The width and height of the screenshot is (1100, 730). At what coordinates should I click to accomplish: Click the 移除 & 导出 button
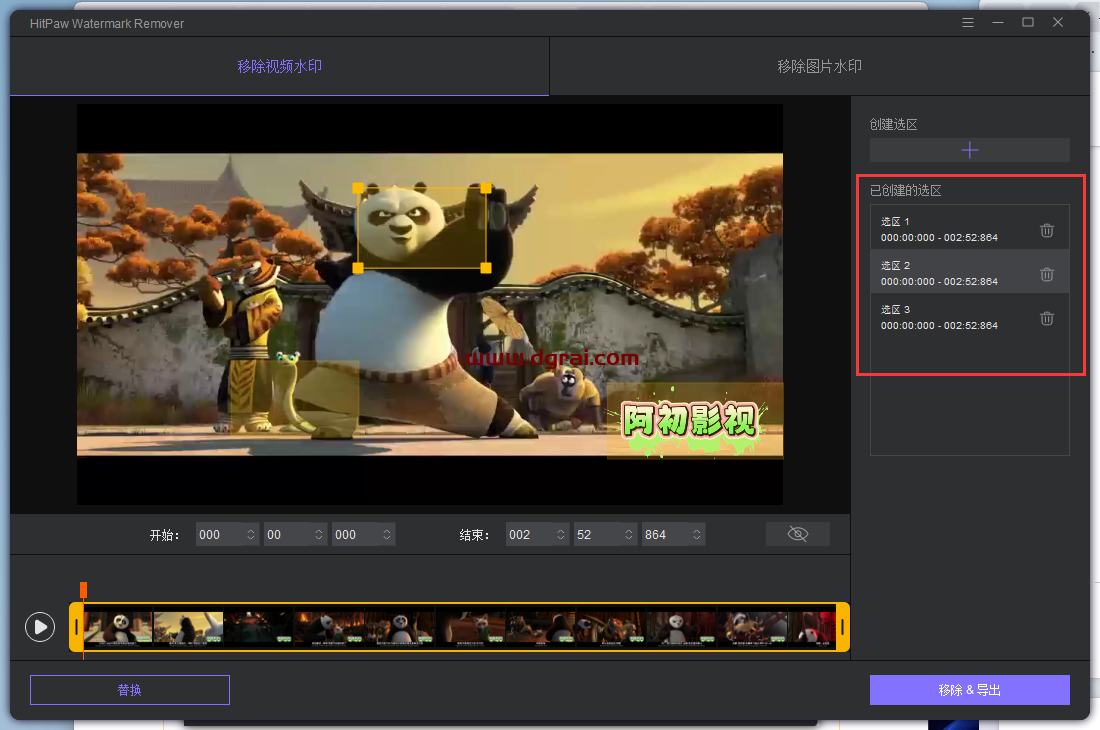pos(970,690)
